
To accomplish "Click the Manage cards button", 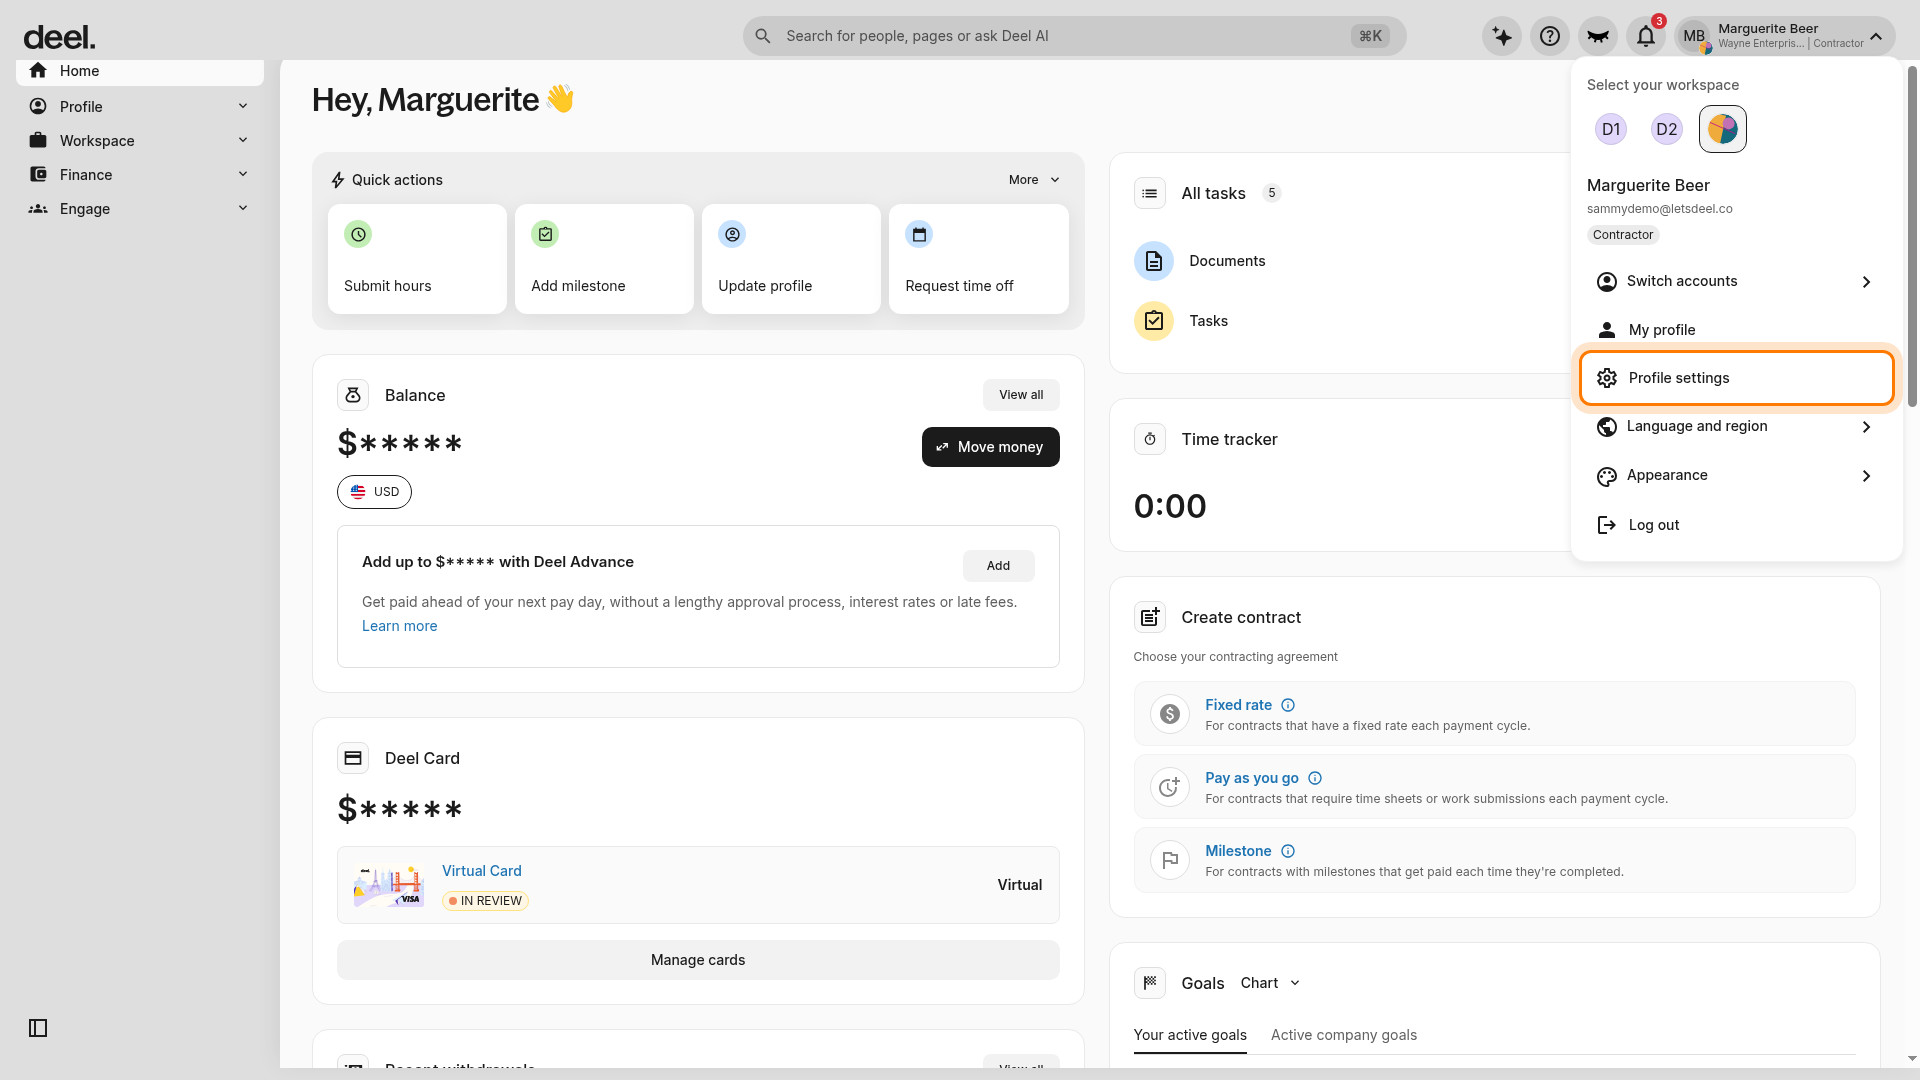I will click(698, 960).
